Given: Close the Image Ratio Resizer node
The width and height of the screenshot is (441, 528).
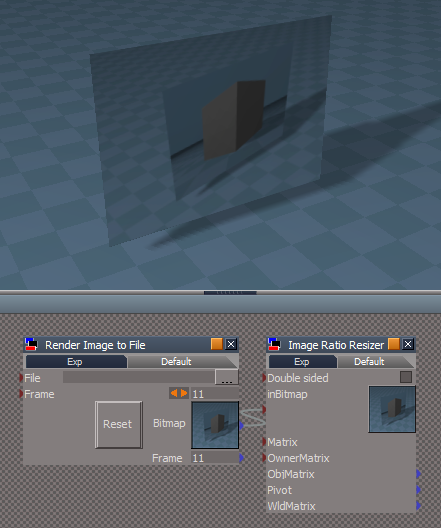Looking at the screenshot, I should pyautogui.click(x=408, y=344).
